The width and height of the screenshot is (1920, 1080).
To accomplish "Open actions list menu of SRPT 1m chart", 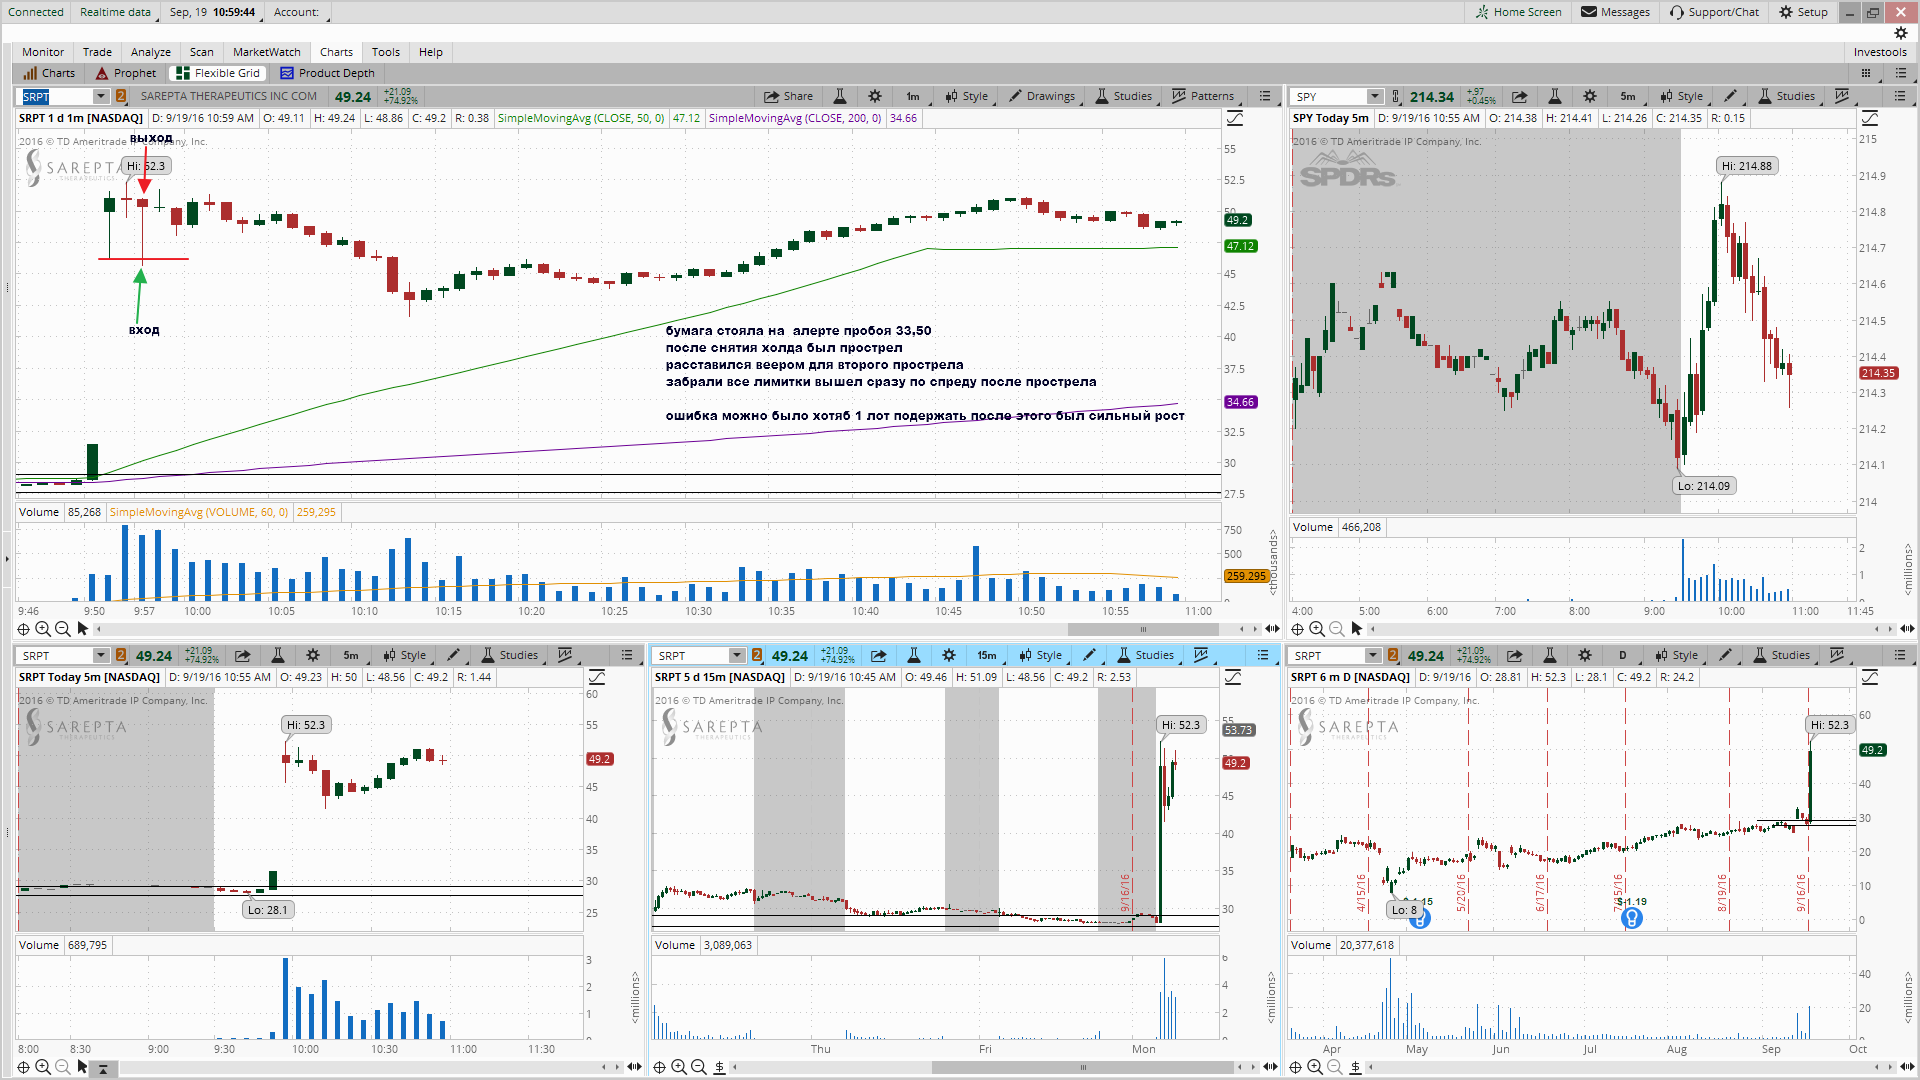I will click(x=1265, y=96).
